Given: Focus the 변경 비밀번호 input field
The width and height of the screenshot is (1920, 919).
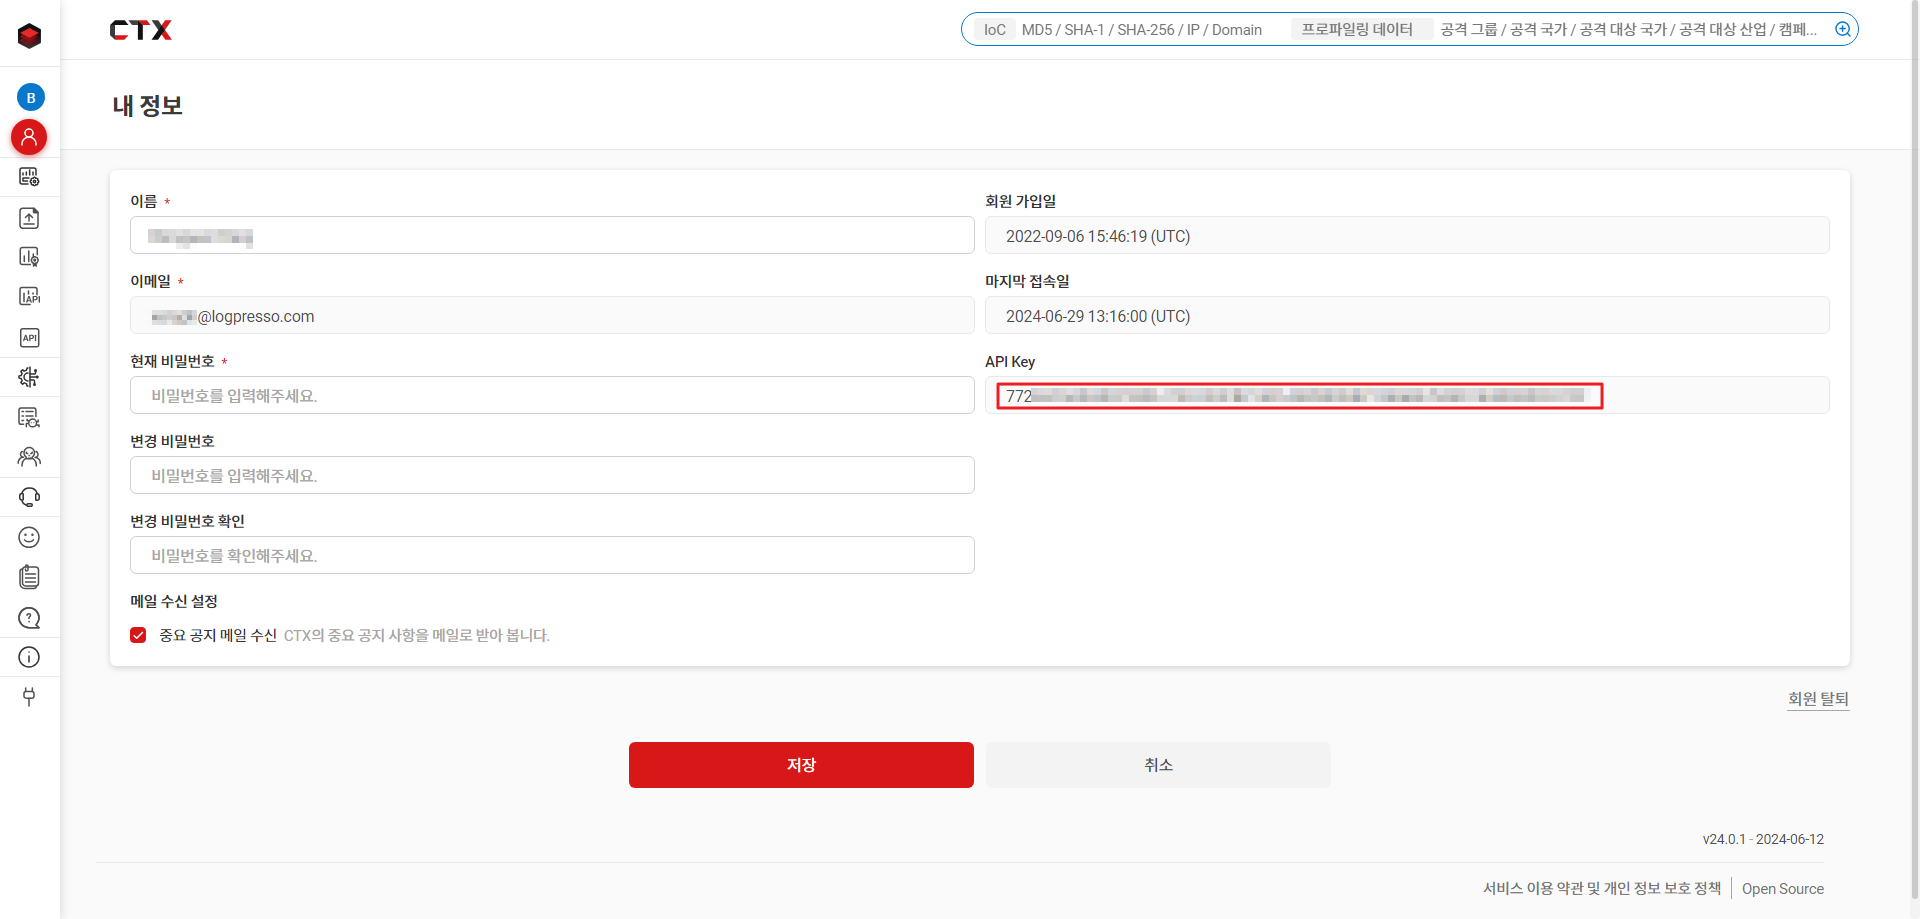Looking at the screenshot, I should 552,475.
